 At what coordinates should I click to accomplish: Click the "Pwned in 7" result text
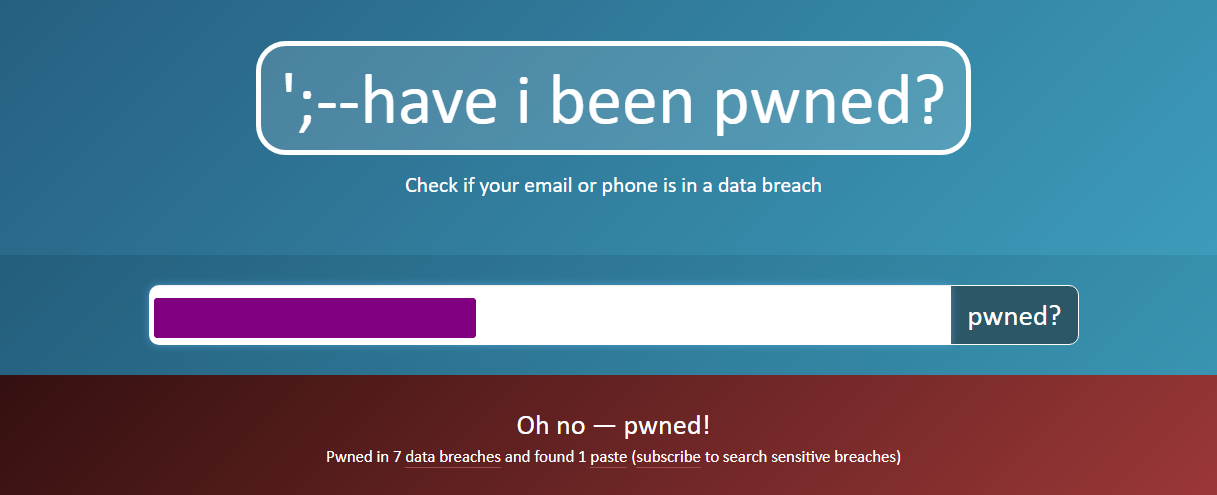point(363,458)
